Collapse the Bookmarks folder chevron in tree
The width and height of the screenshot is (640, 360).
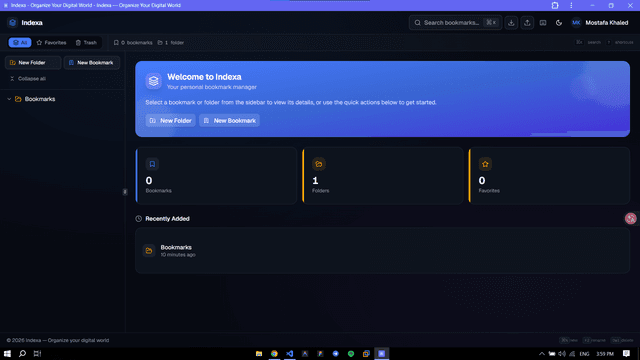tap(9, 99)
